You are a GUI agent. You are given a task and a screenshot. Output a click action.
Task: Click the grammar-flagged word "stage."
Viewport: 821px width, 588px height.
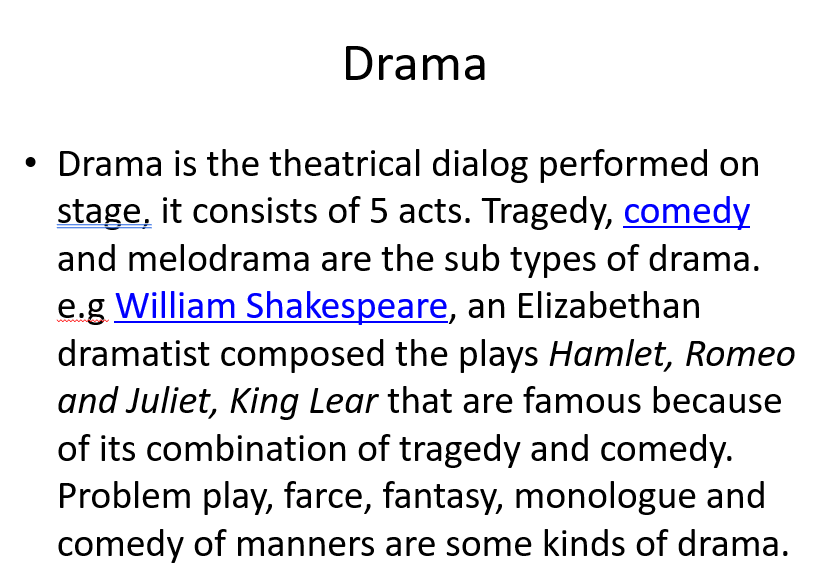coord(103,212)
